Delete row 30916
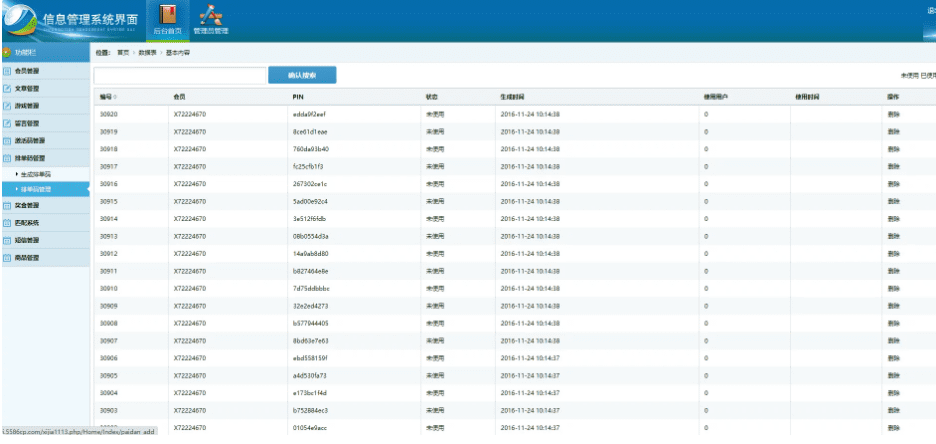 pos(894,184)
